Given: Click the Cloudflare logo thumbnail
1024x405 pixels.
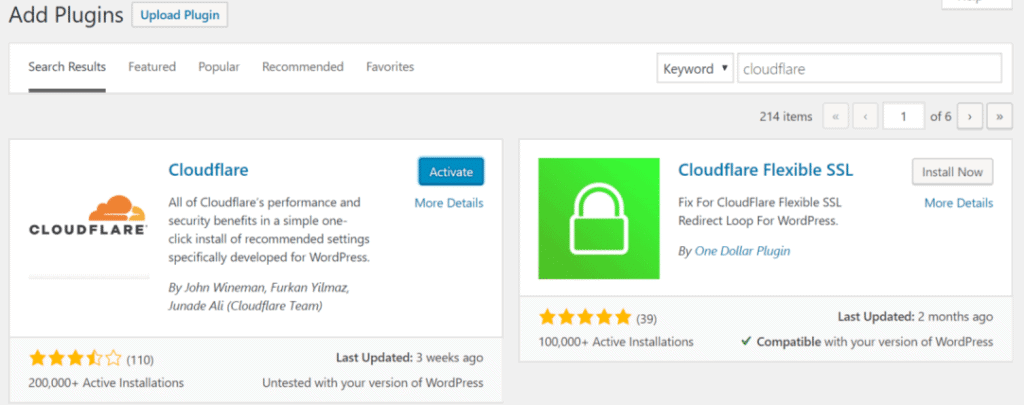Looking at the screenshot, I should tap(89, 218).
